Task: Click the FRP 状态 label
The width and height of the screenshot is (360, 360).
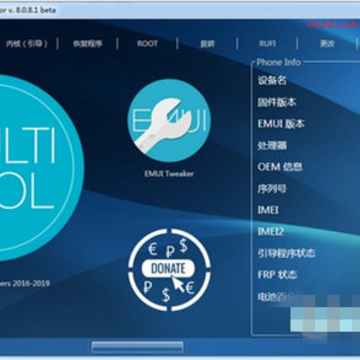Action: (x=277, y=275)
